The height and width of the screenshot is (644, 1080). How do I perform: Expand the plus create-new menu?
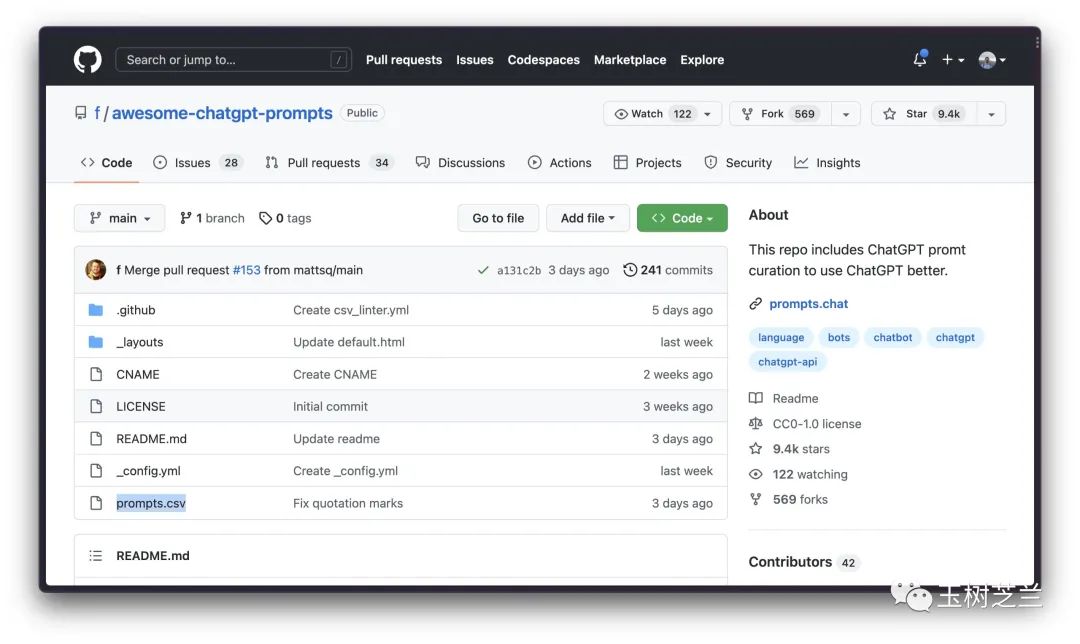coord(953,60)
